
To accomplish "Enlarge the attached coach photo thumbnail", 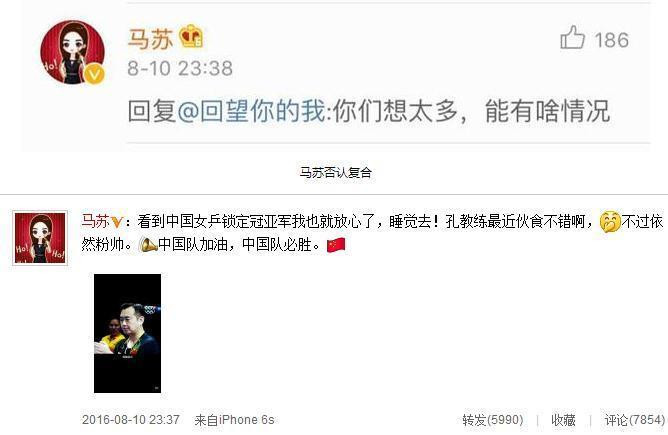I will click(x=127, y=333).
